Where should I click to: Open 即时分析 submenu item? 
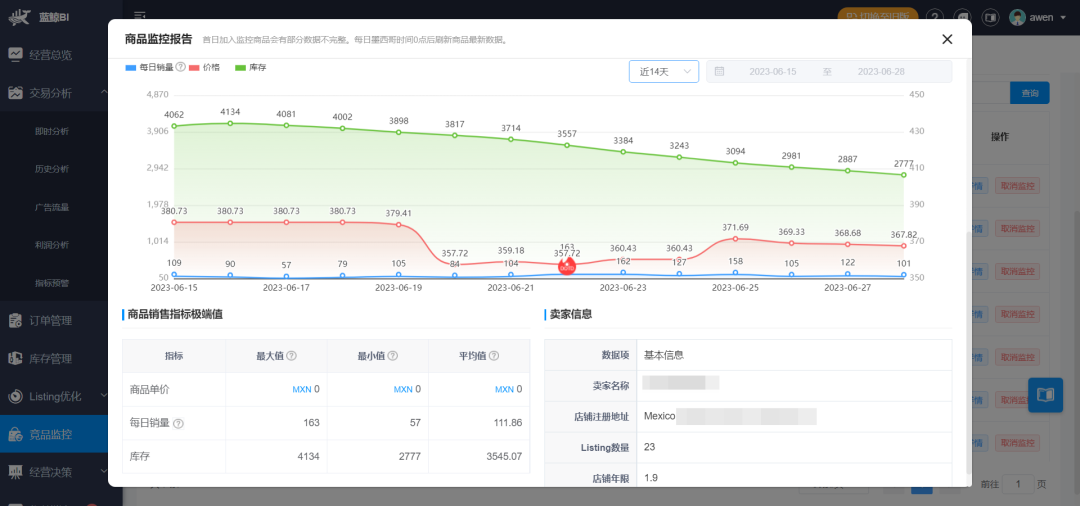pyautogui.click(x=54, y=131)
